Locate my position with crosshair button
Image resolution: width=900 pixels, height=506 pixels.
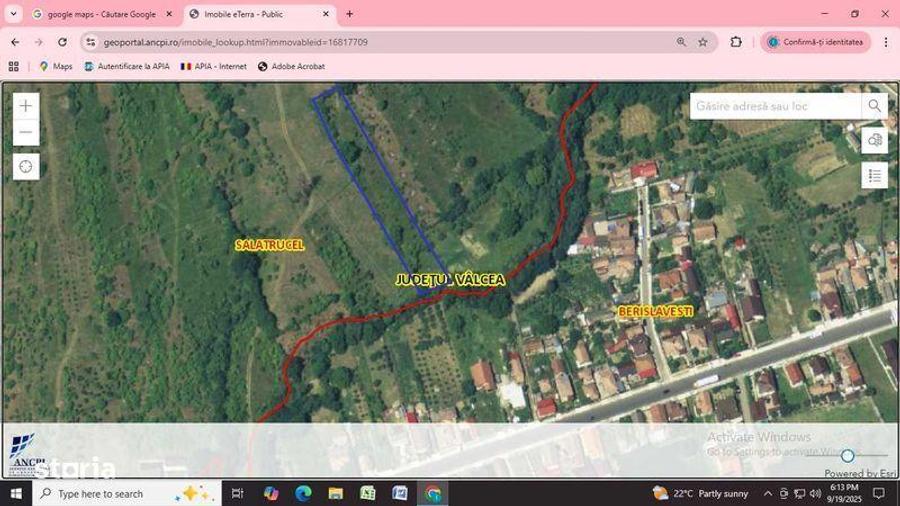26,167
